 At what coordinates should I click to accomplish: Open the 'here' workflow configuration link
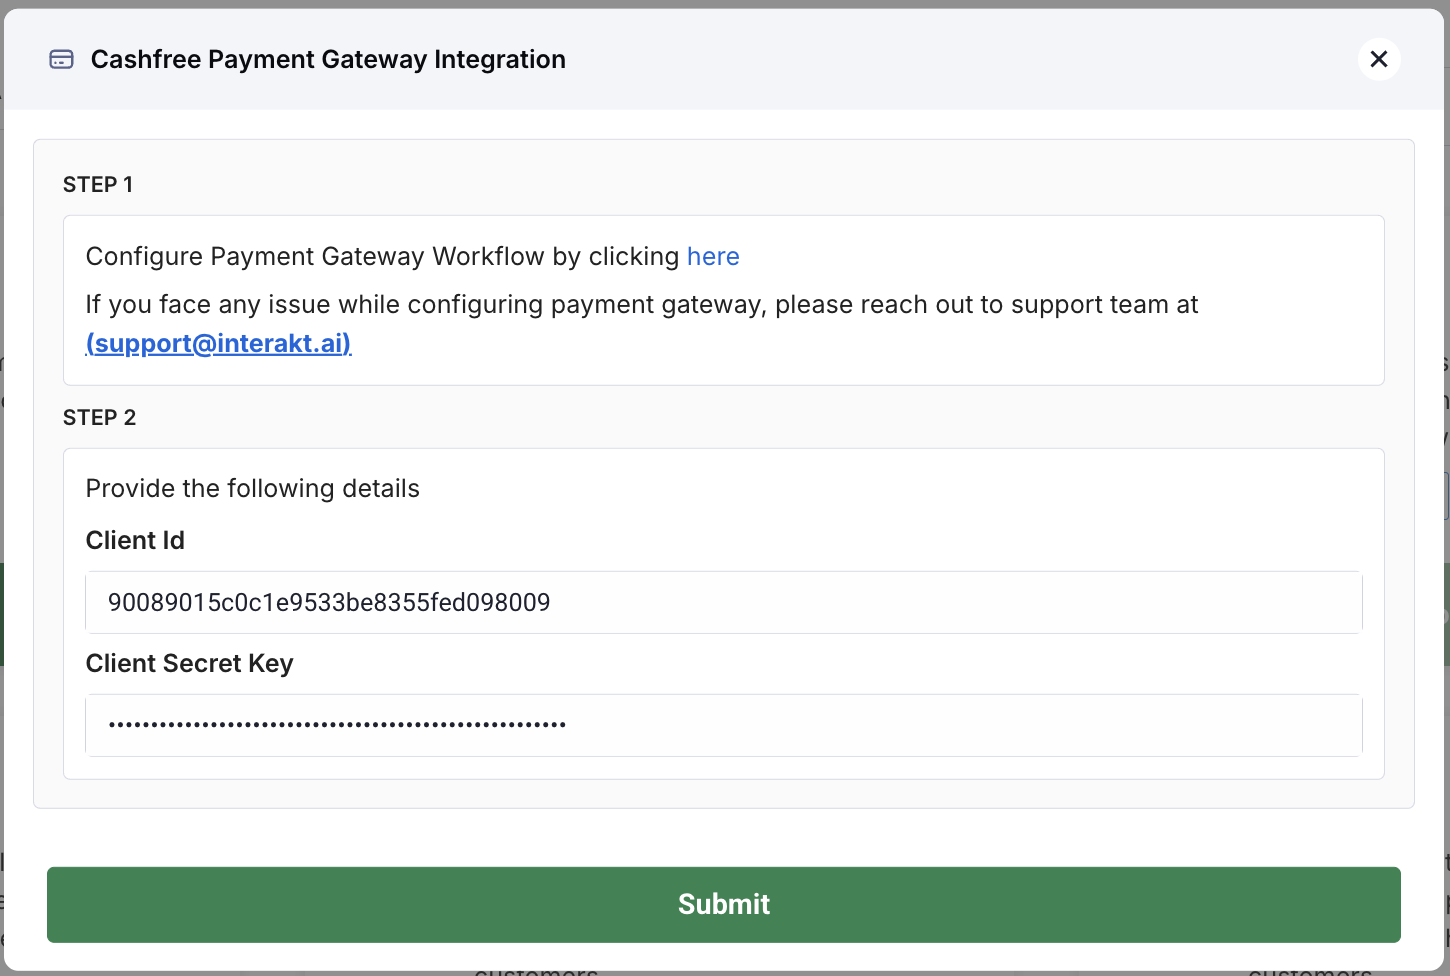[713, 257]
